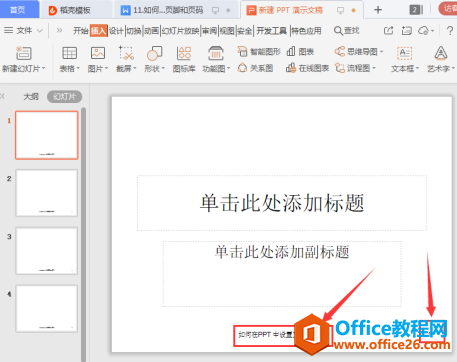Viewport: 457px width, 362px height.
Task: Expand the 图片 dropdown arrow
Action: point(107,69)
